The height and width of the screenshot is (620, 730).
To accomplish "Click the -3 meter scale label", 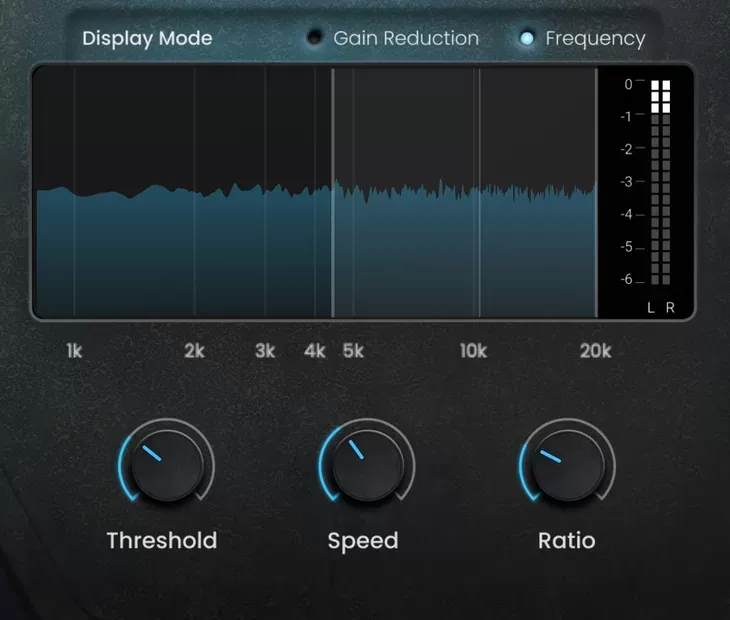I will pos(626,182).
